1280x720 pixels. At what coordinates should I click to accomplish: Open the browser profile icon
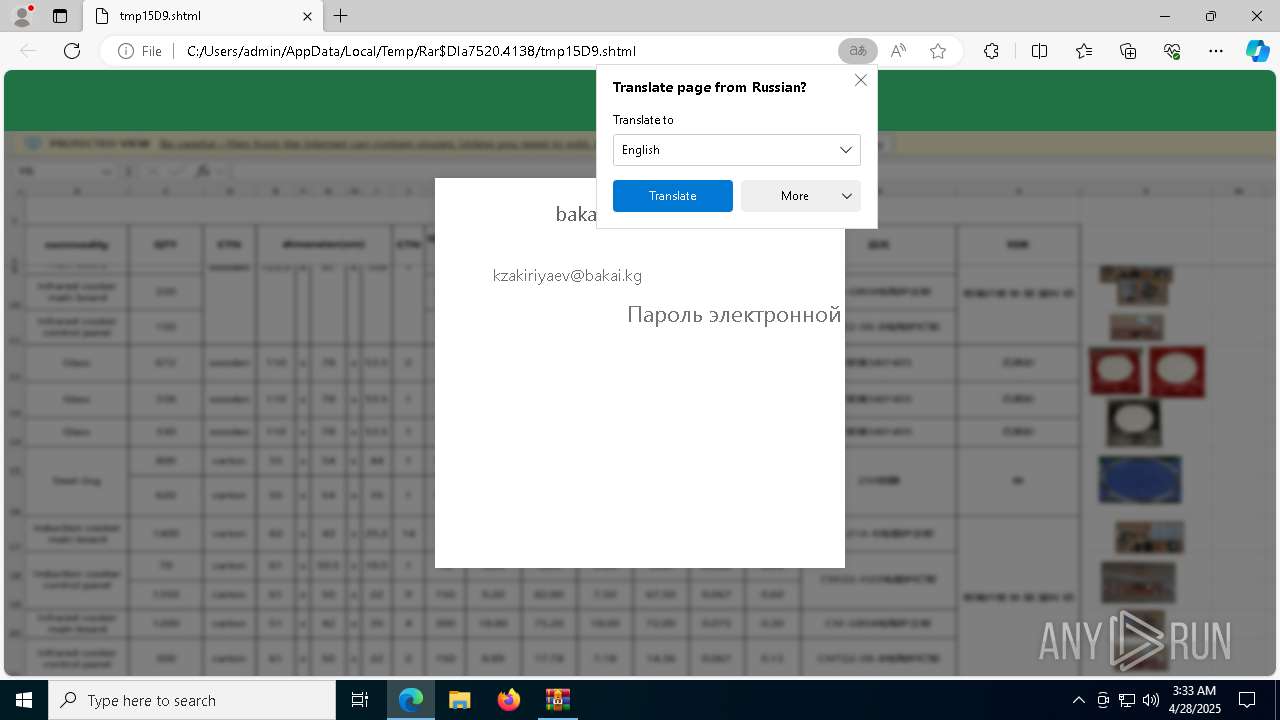coord(22,16)
